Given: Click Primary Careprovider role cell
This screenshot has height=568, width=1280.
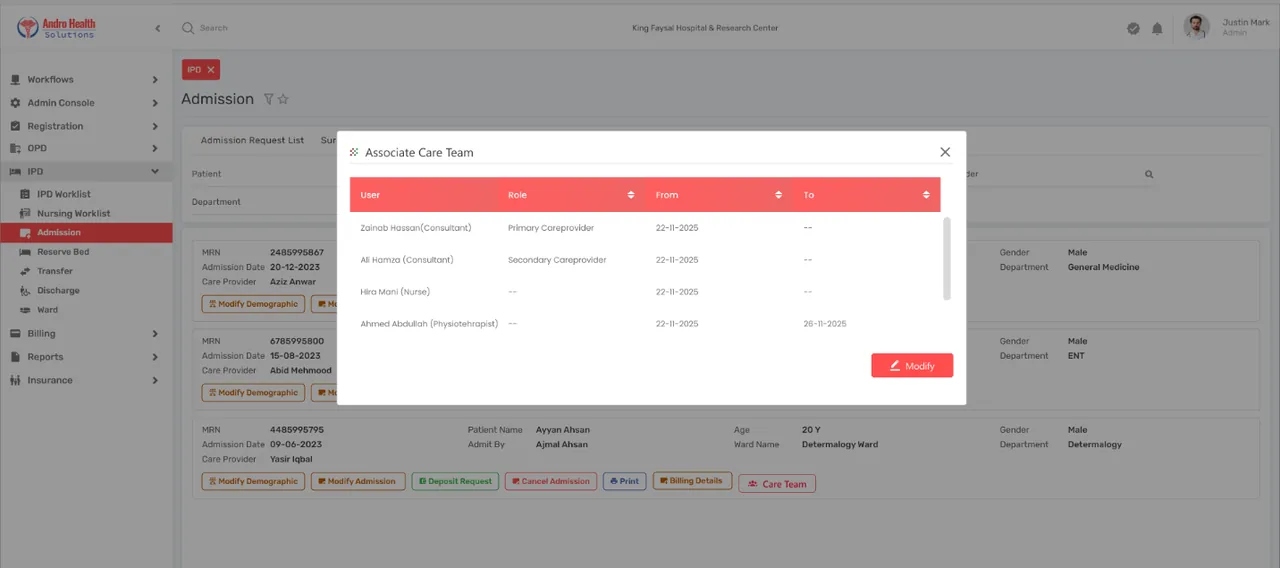Looking at the screenshot, I should point(551,228).
